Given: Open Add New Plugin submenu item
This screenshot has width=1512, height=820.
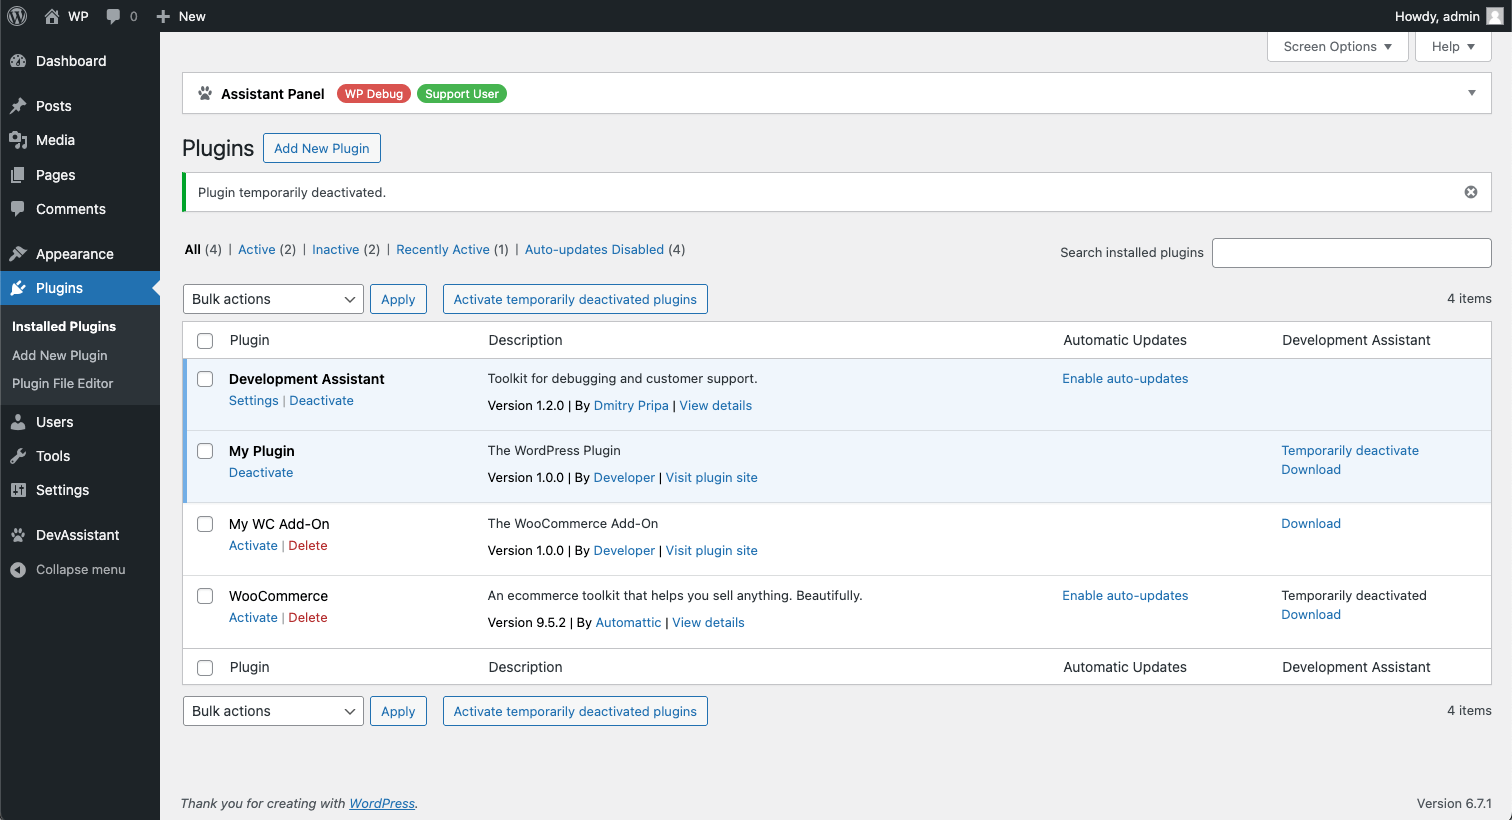Looking at the screenshot, I should coord(60,355).
